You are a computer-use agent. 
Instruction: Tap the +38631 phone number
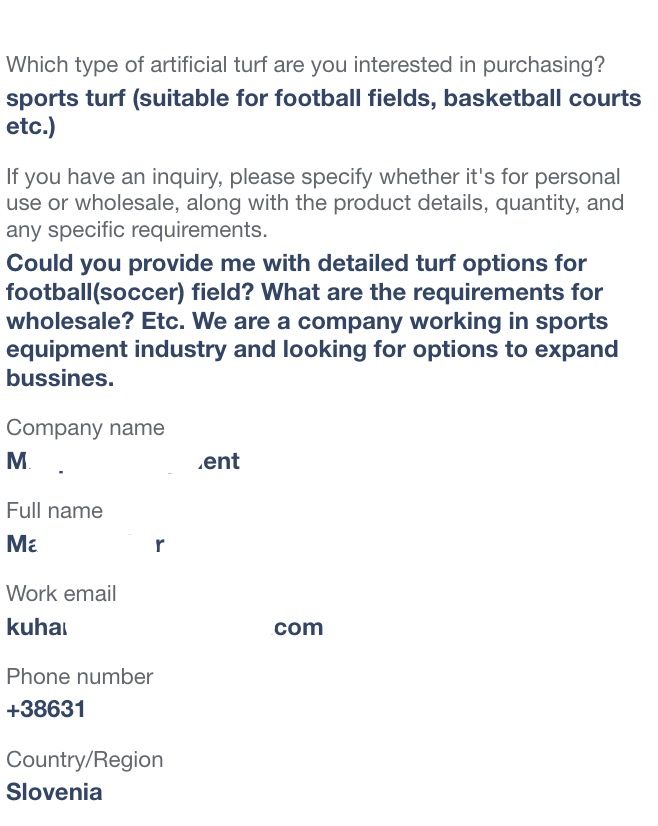[46, 710]
